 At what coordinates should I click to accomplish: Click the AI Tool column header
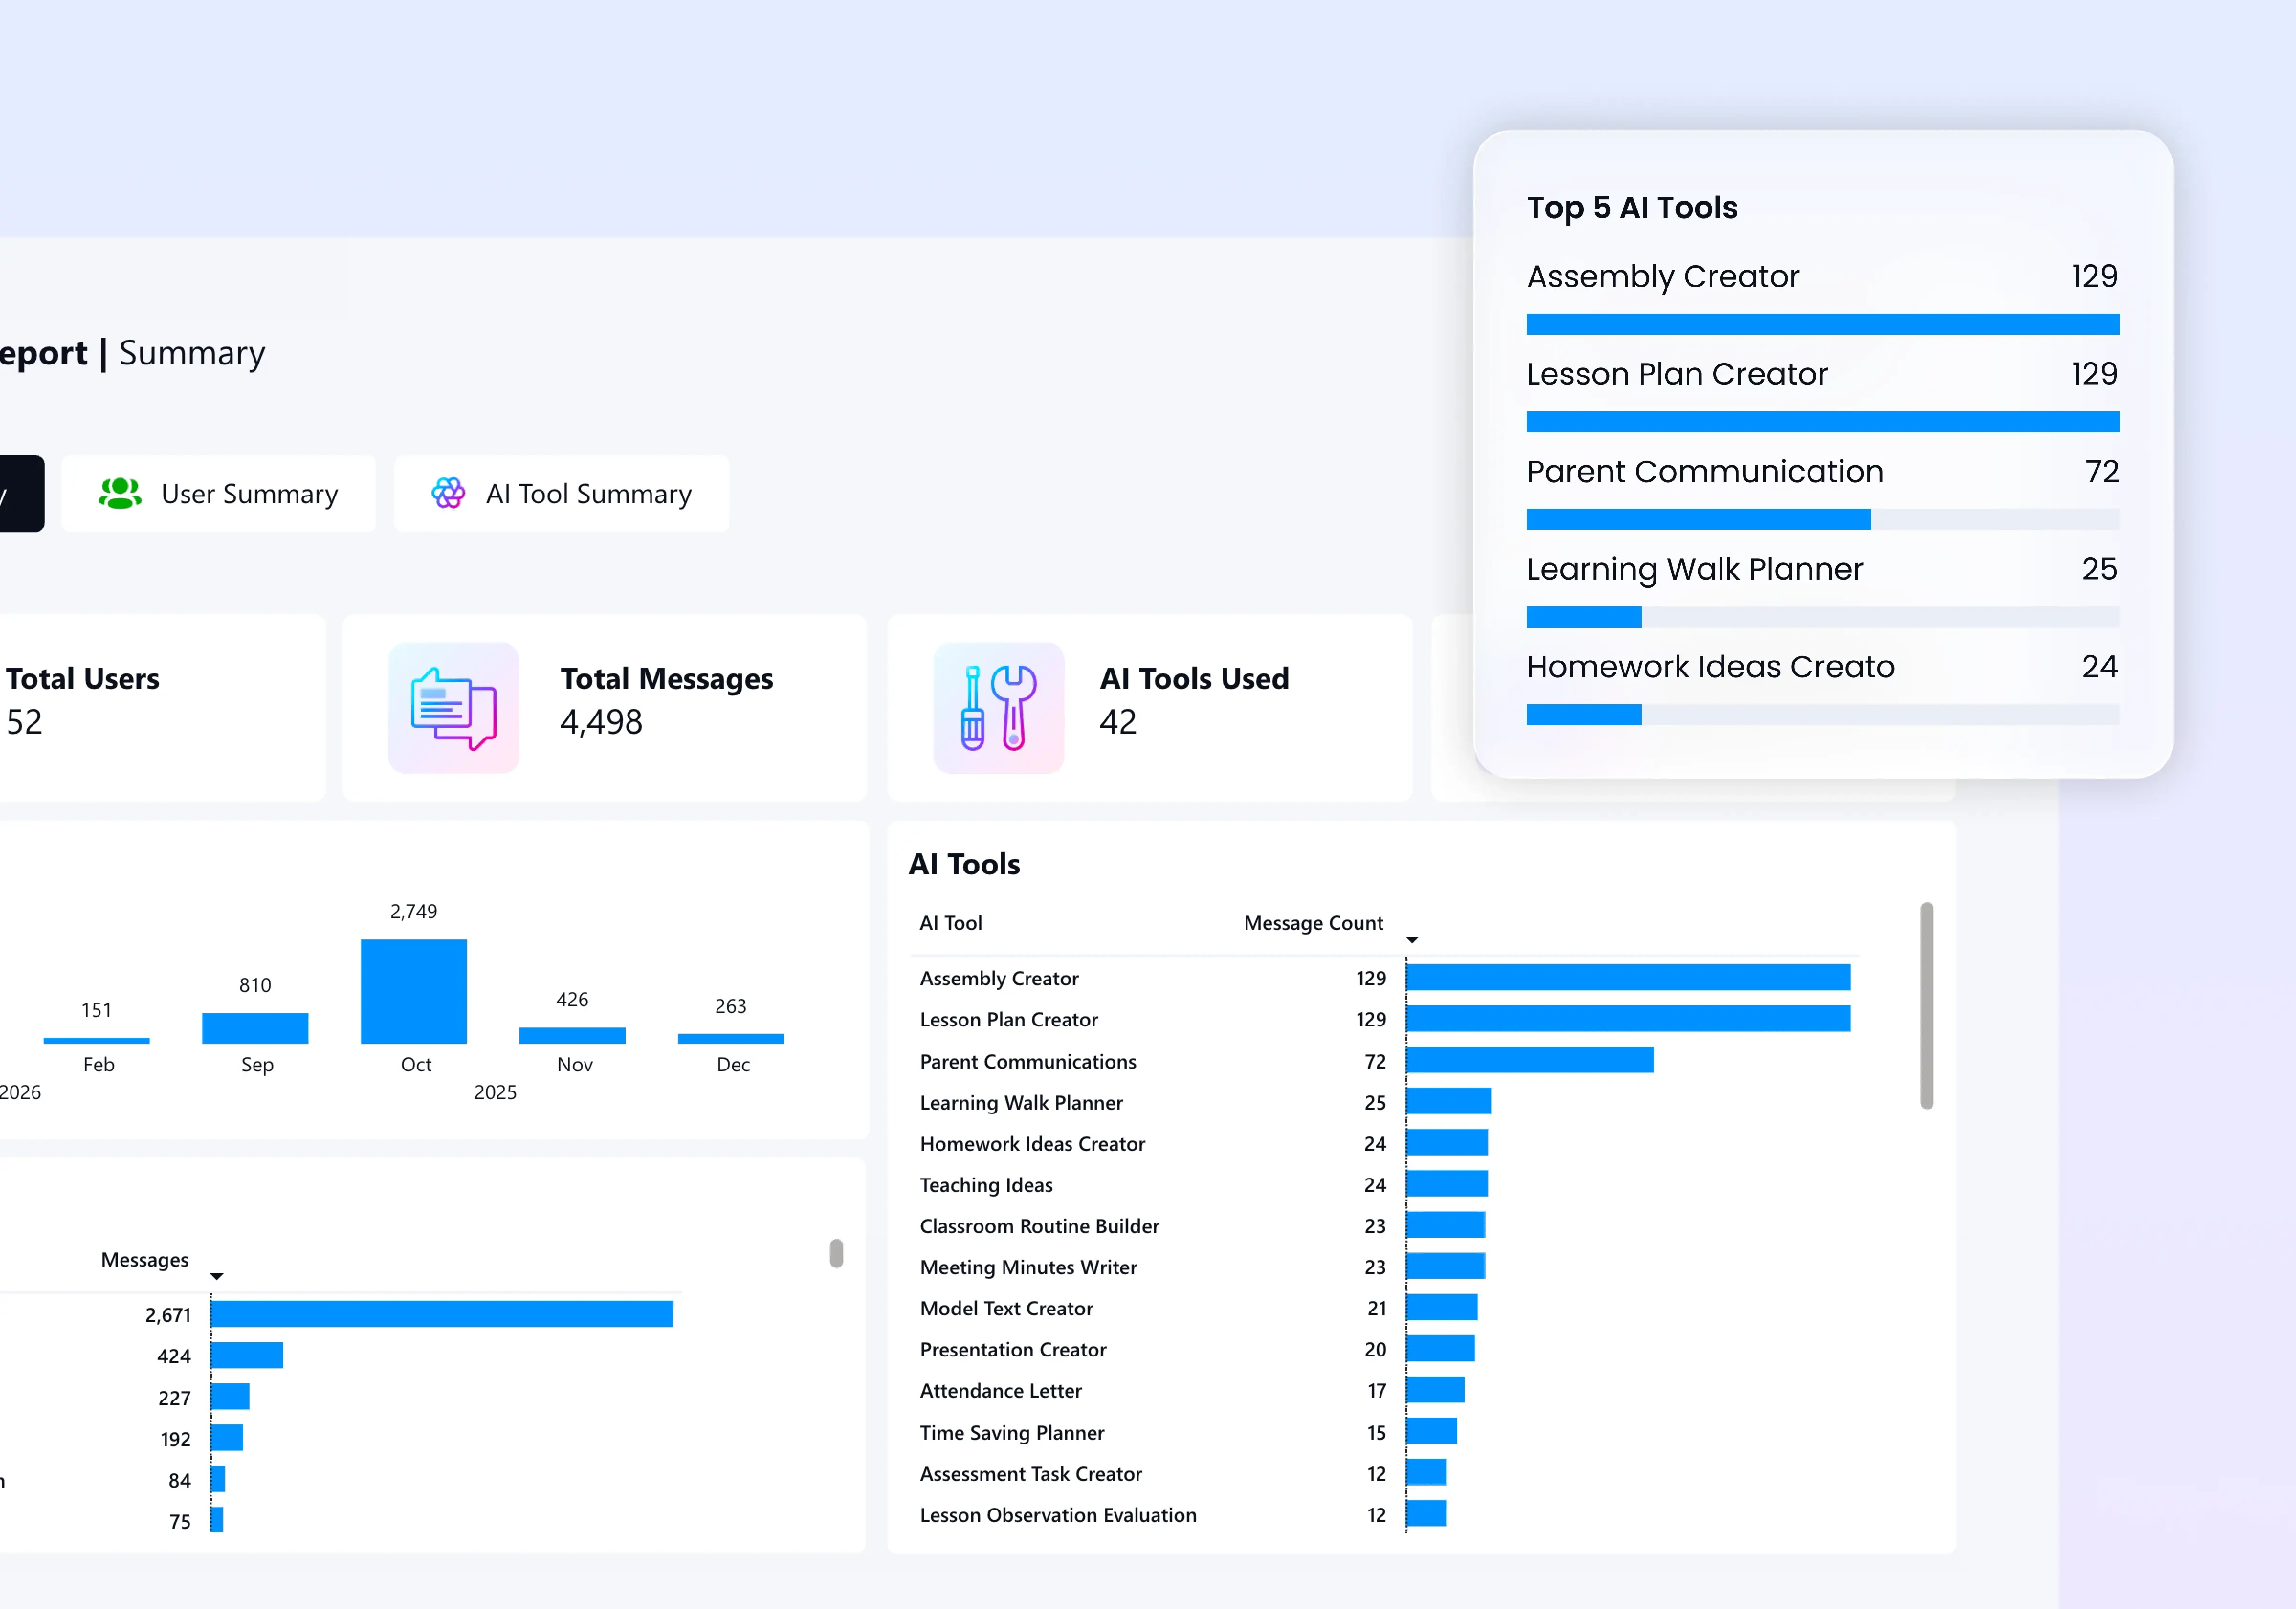click(x=951, y=923)
